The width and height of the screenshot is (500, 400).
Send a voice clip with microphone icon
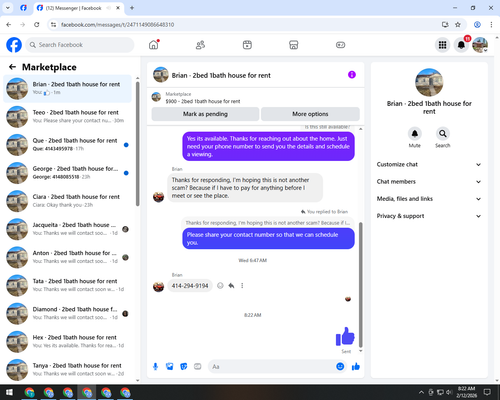(x=155, y=367)
